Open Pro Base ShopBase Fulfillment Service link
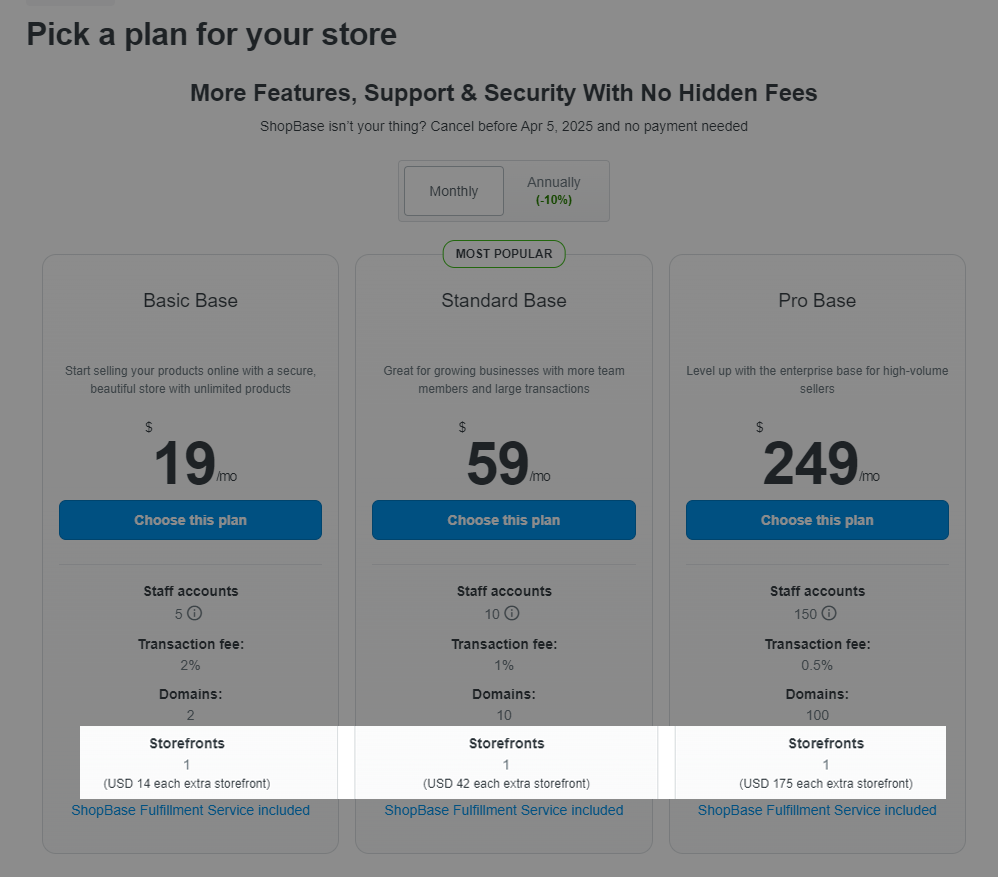Screen dimensions: 998x877 tap(817, 810)
